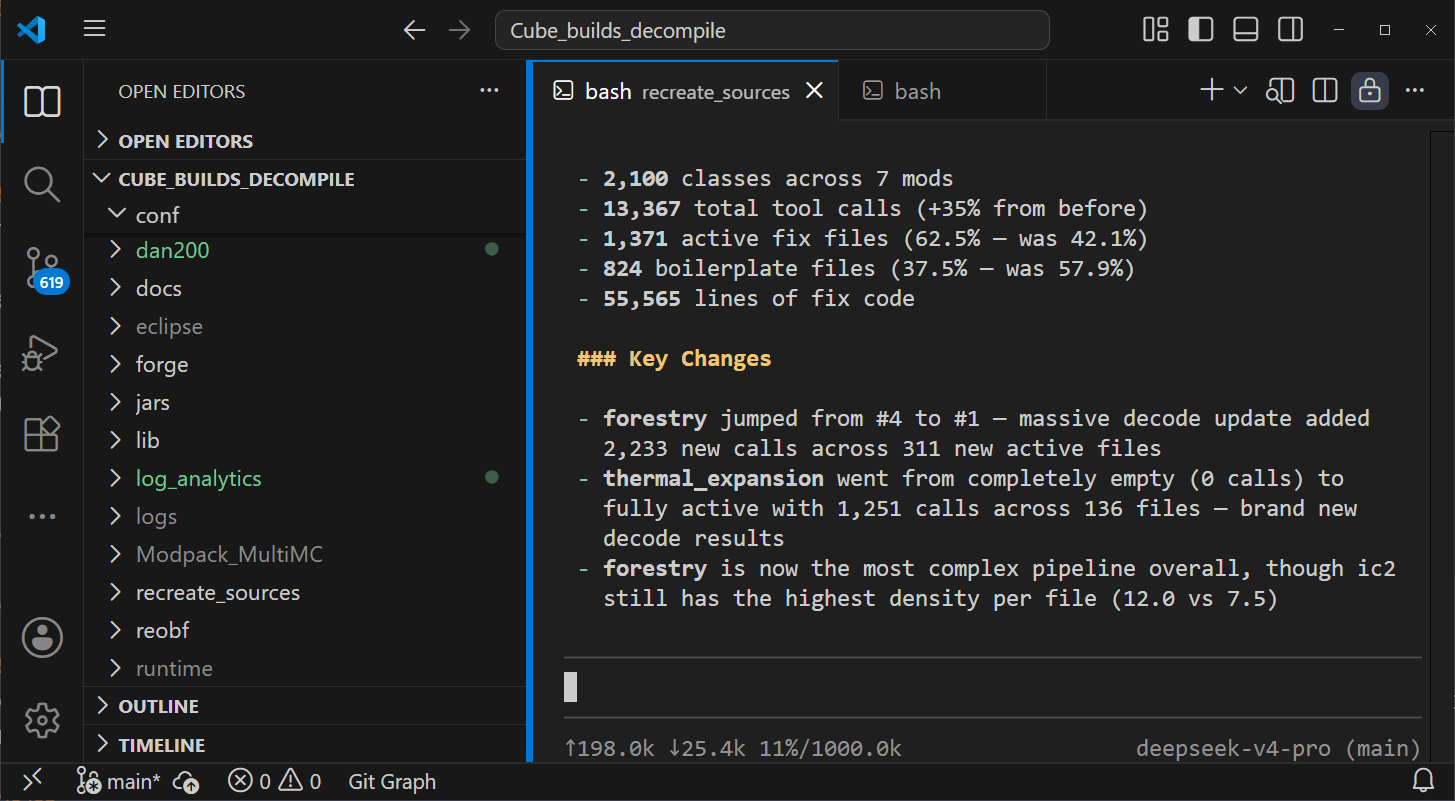Toggle the bottom panel visibility
Screen dimensions: 1455x801
[x=1246, y=30]
